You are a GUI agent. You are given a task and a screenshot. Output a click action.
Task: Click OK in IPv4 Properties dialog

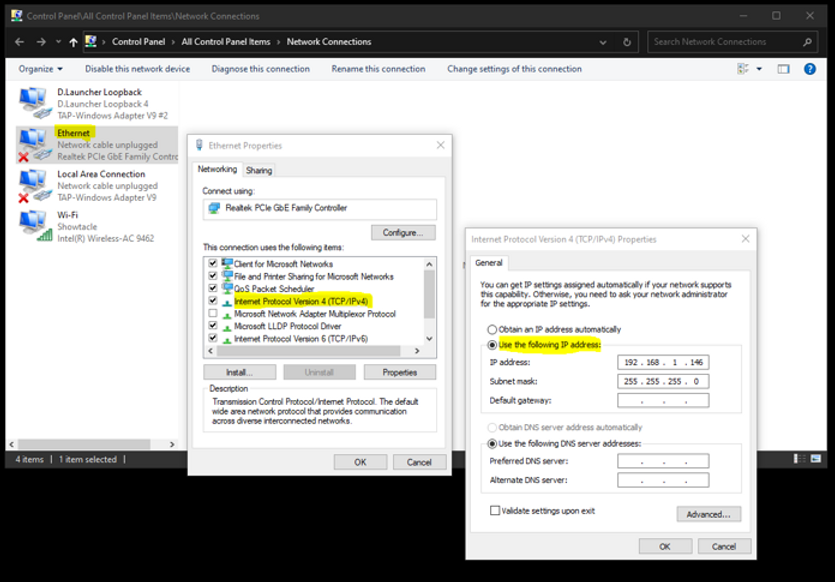pos(665,546)
